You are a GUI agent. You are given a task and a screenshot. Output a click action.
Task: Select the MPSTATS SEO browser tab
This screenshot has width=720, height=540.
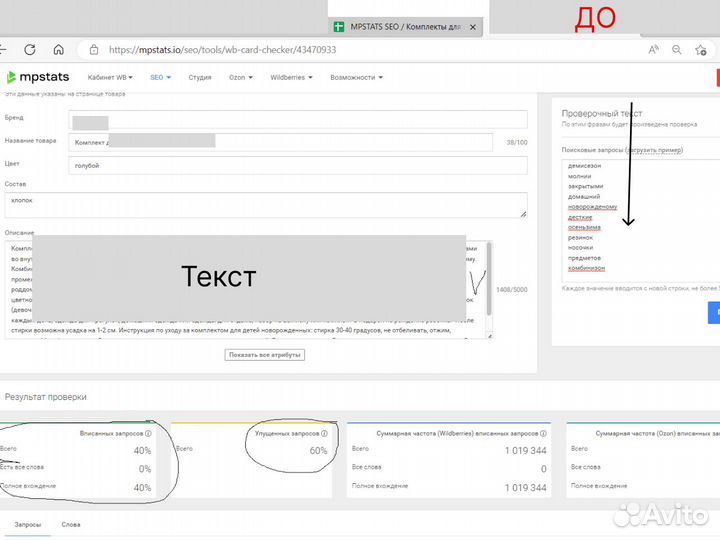point(405,27)
